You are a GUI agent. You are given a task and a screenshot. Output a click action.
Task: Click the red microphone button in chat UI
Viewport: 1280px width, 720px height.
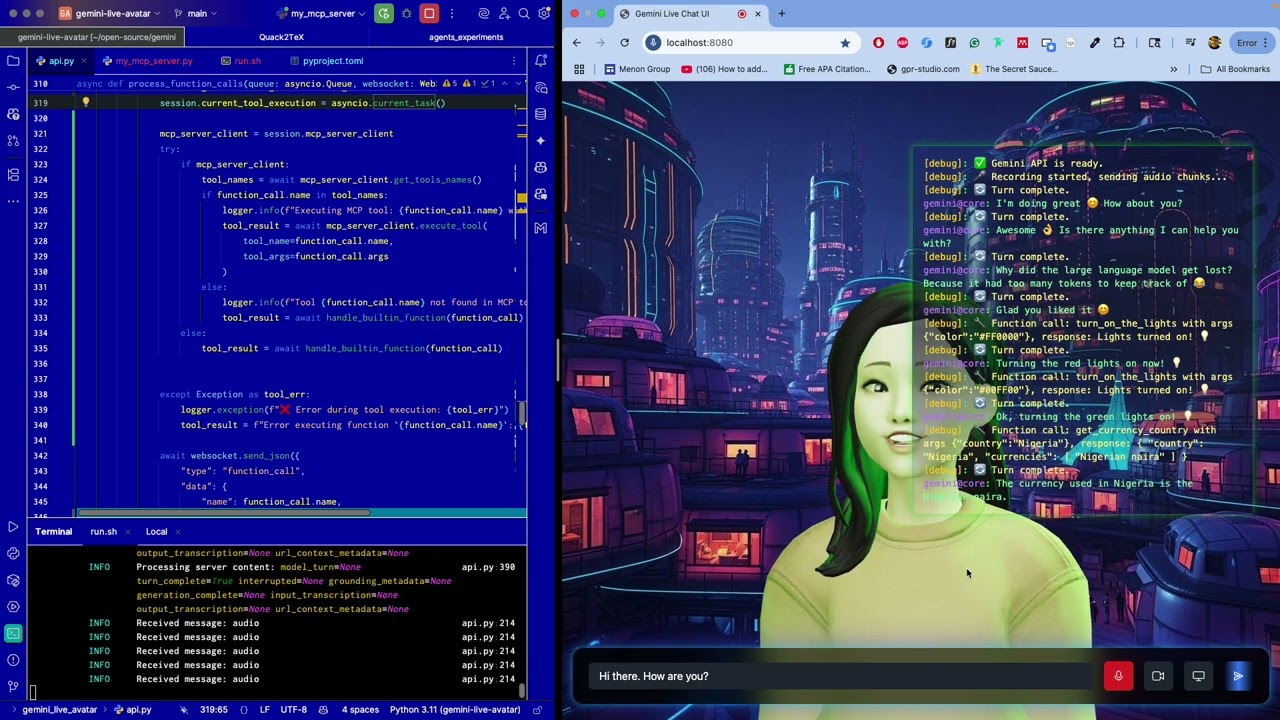[1118, 676]
